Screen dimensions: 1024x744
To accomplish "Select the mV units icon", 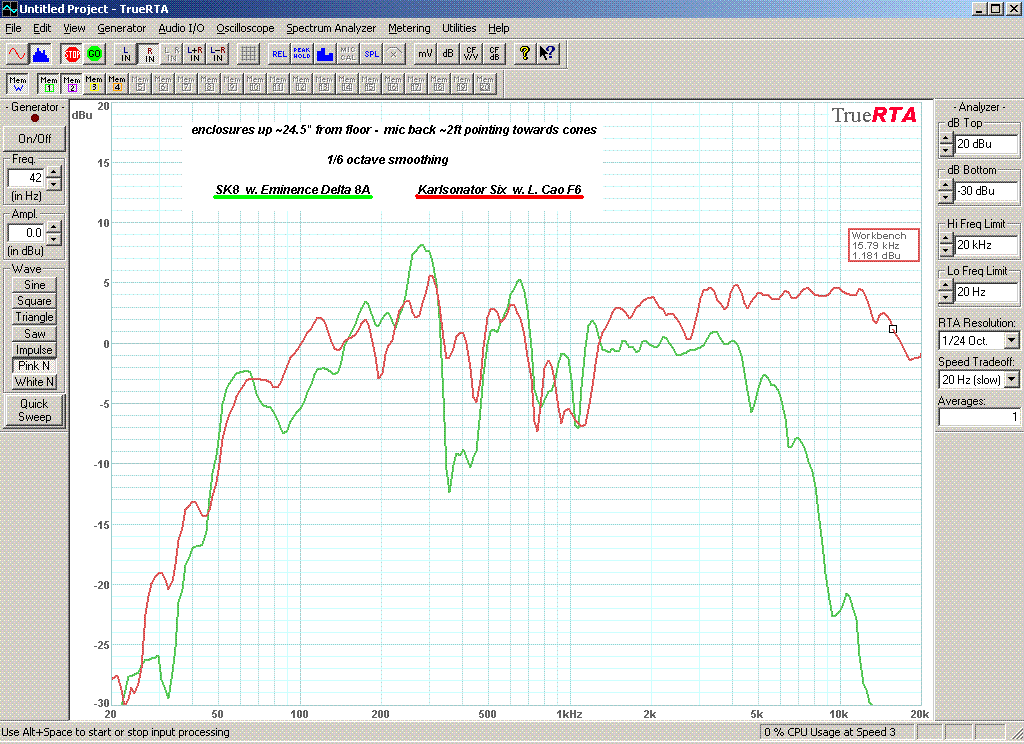I will pos(425,54).
